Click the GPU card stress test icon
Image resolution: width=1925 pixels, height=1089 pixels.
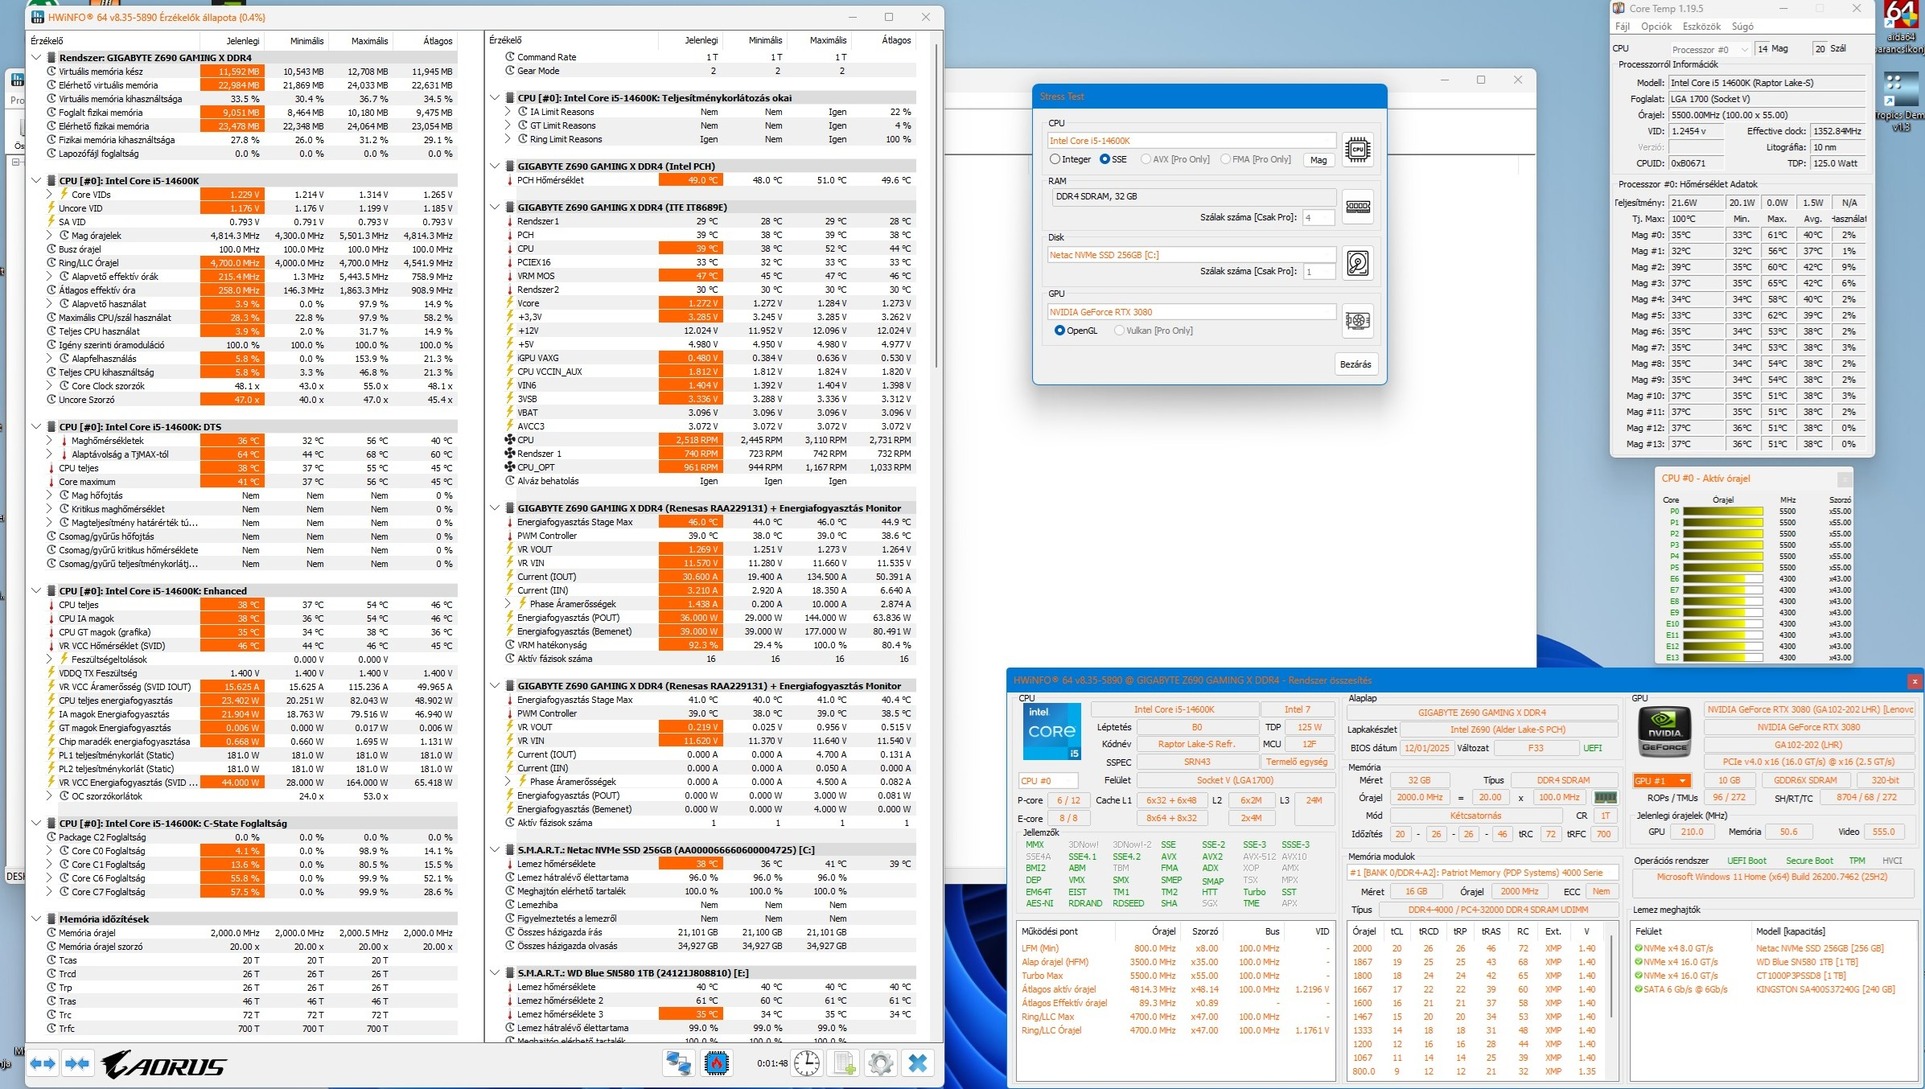pos(1357,321)
